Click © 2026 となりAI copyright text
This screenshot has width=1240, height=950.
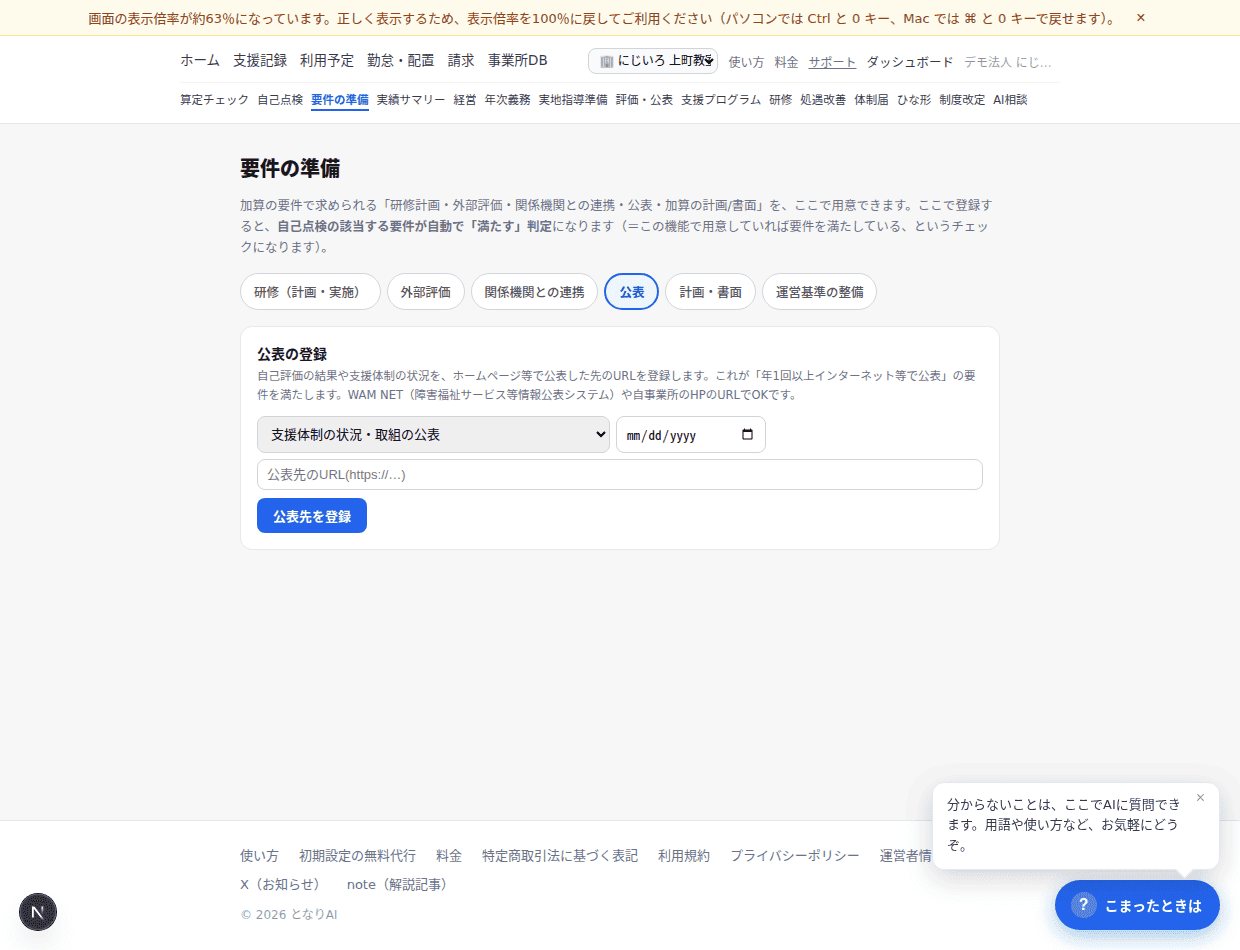(x=289, y=914)
